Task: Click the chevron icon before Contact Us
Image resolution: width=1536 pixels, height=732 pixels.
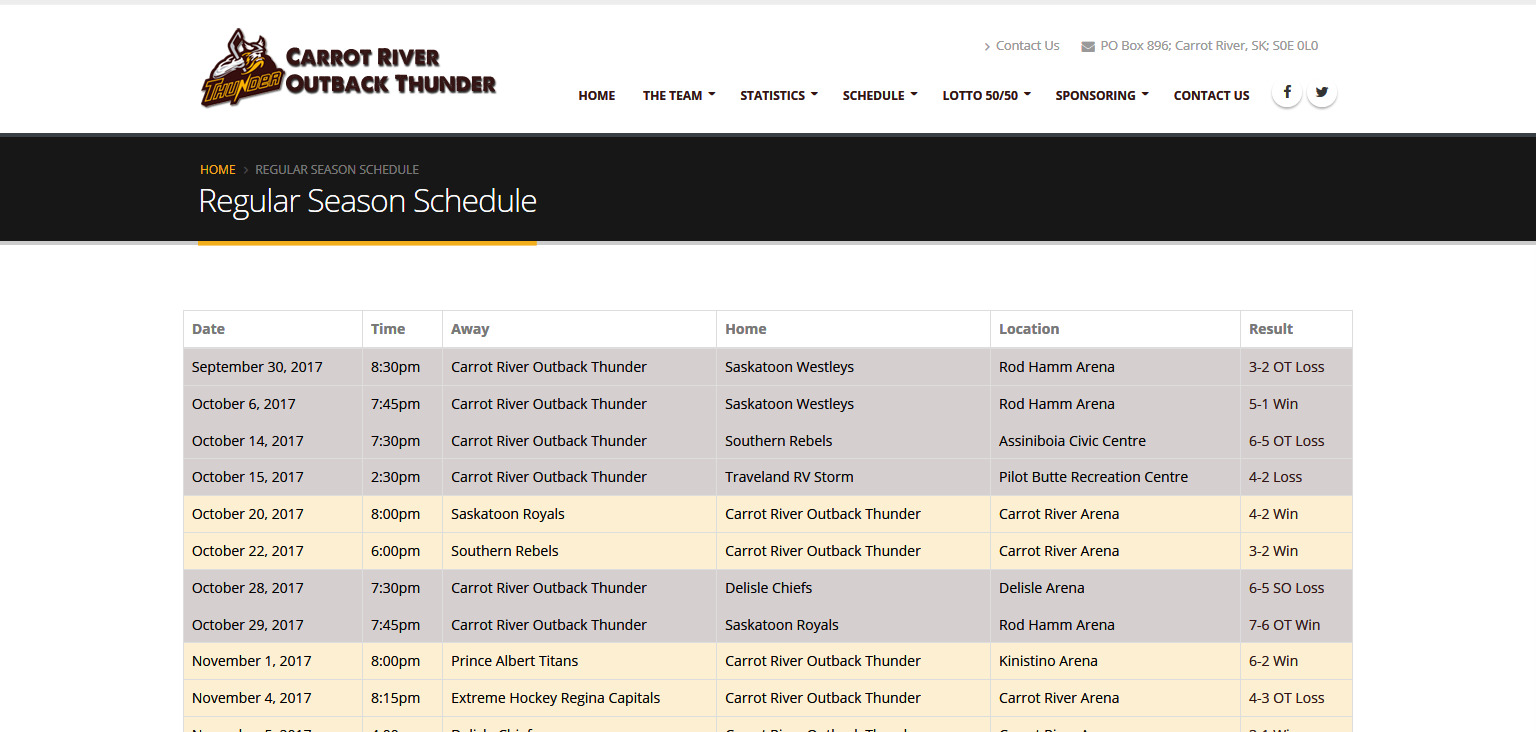Action: click(x=987, y=46)
